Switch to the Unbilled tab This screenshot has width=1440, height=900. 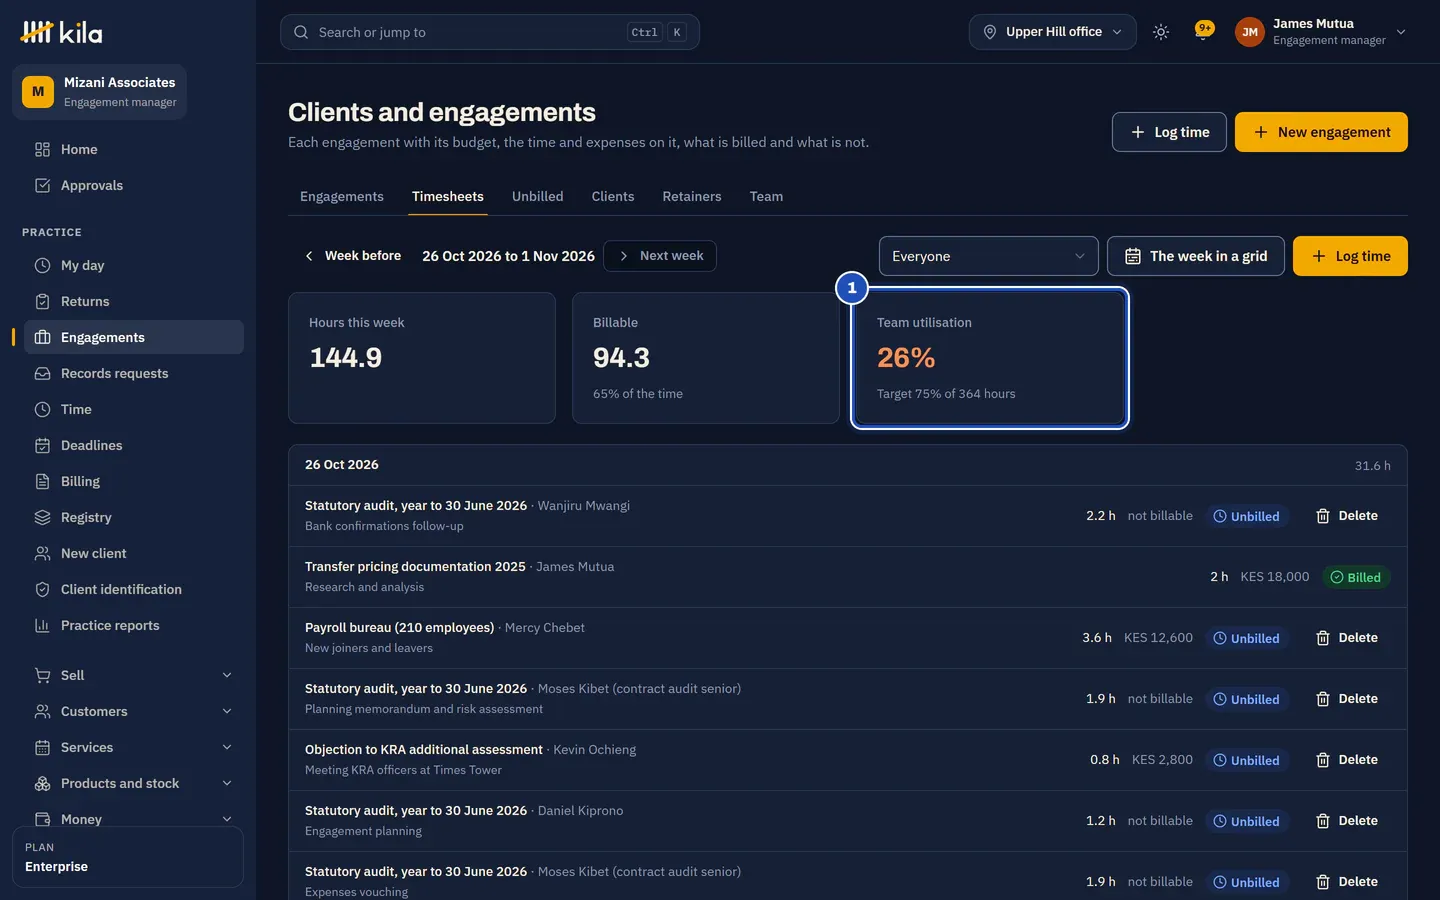tap(538, 197)
